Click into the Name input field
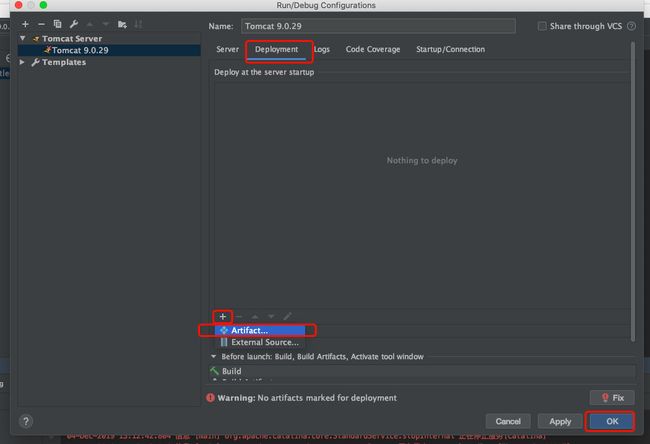This screenshot has width=650, height=444. 378,26
